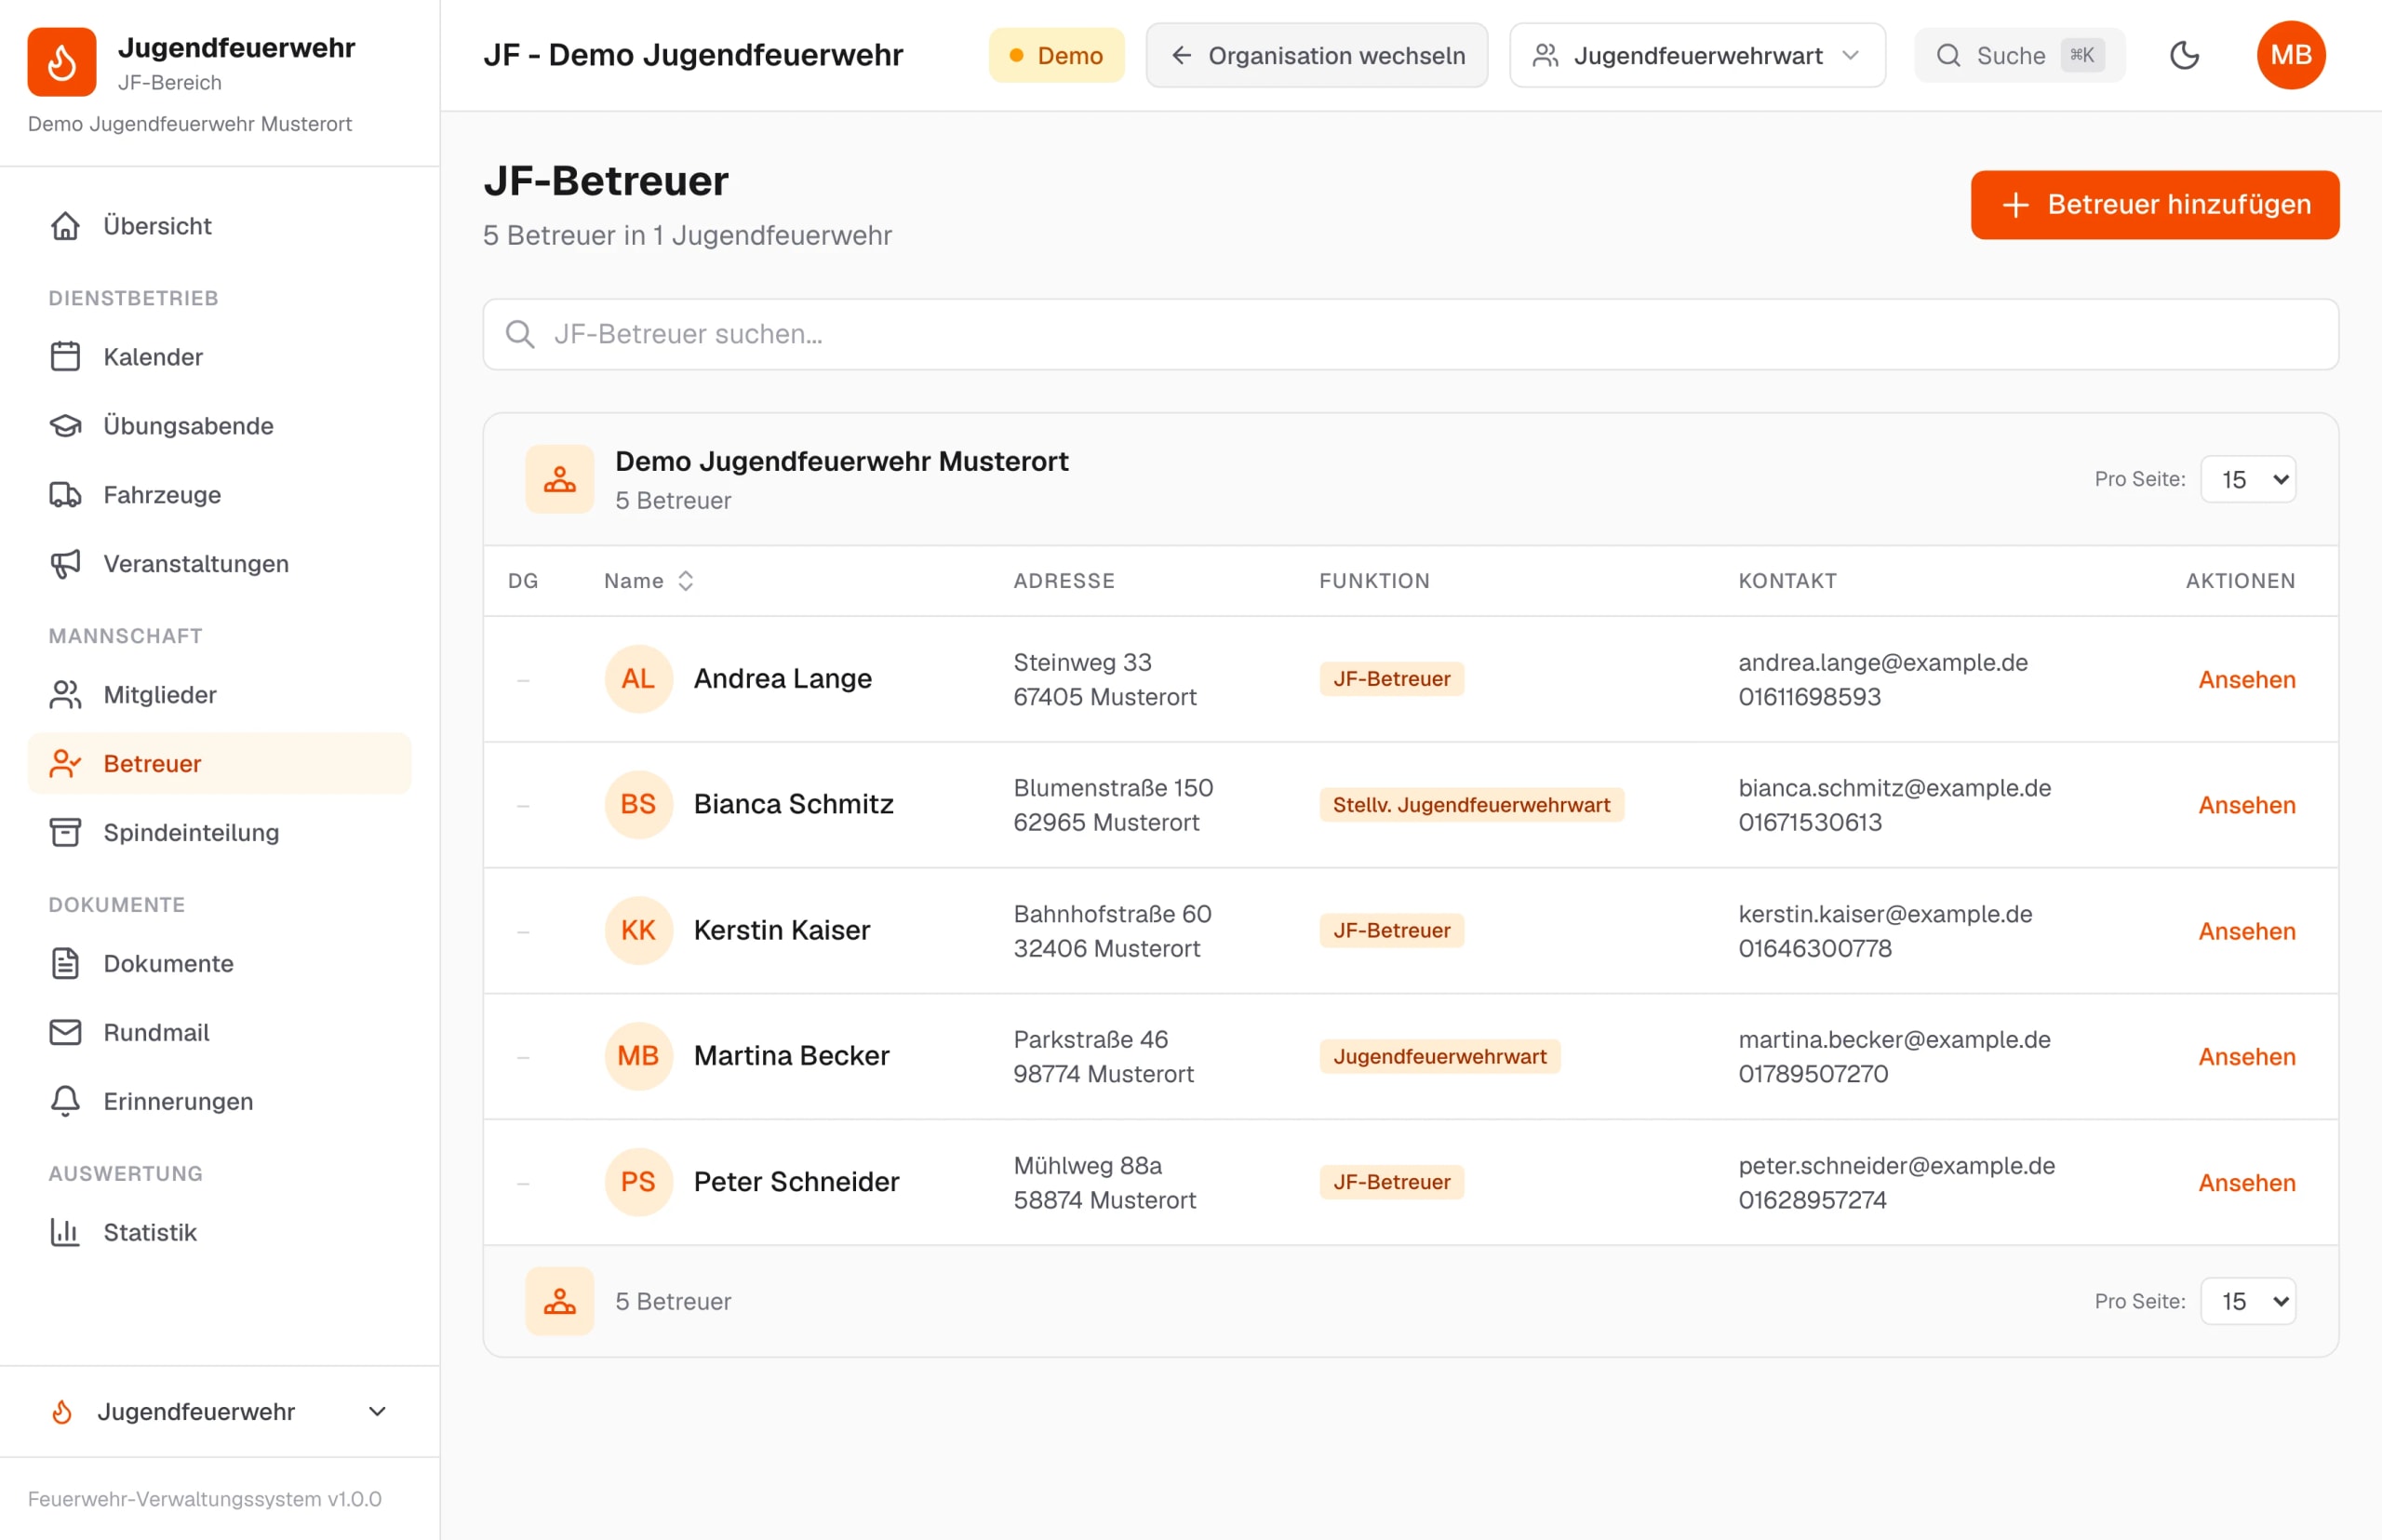This screenshot has height=1540, width=2382.
Task: Open the Übersicht home page
Action: pyautogui.click(x=219, y=226)
